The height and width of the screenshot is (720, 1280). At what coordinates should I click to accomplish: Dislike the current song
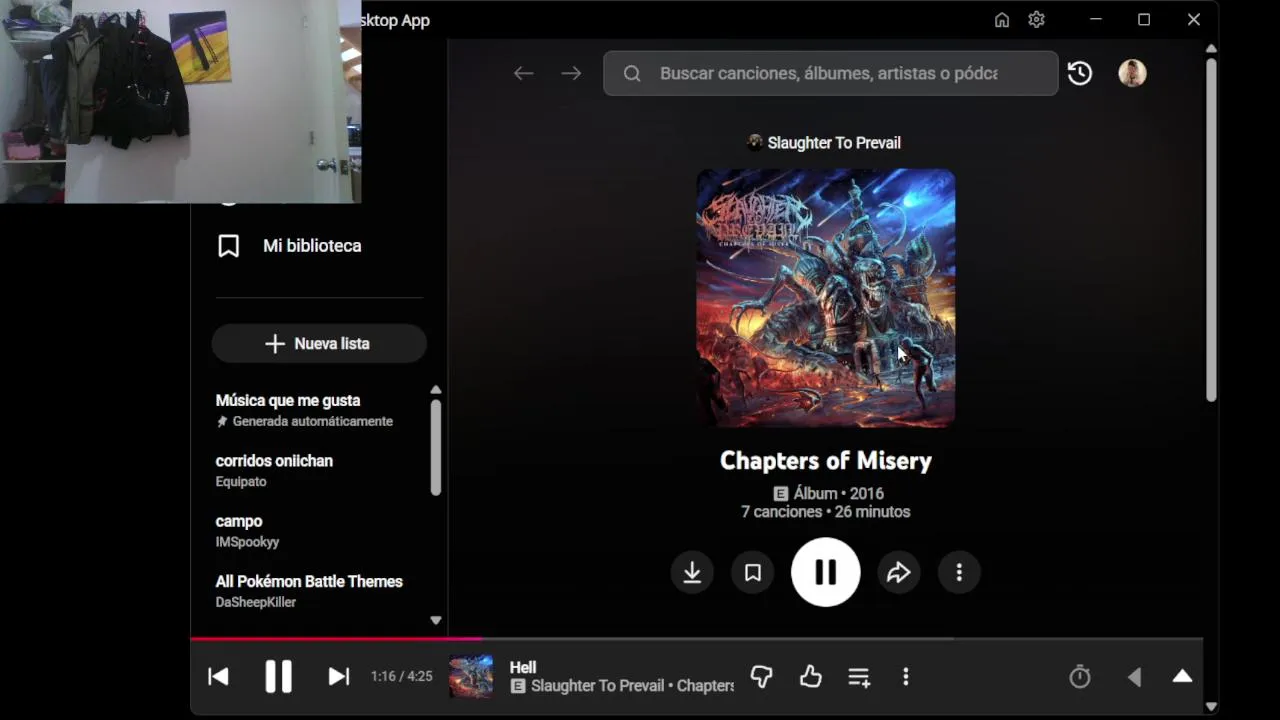(762, 677)
